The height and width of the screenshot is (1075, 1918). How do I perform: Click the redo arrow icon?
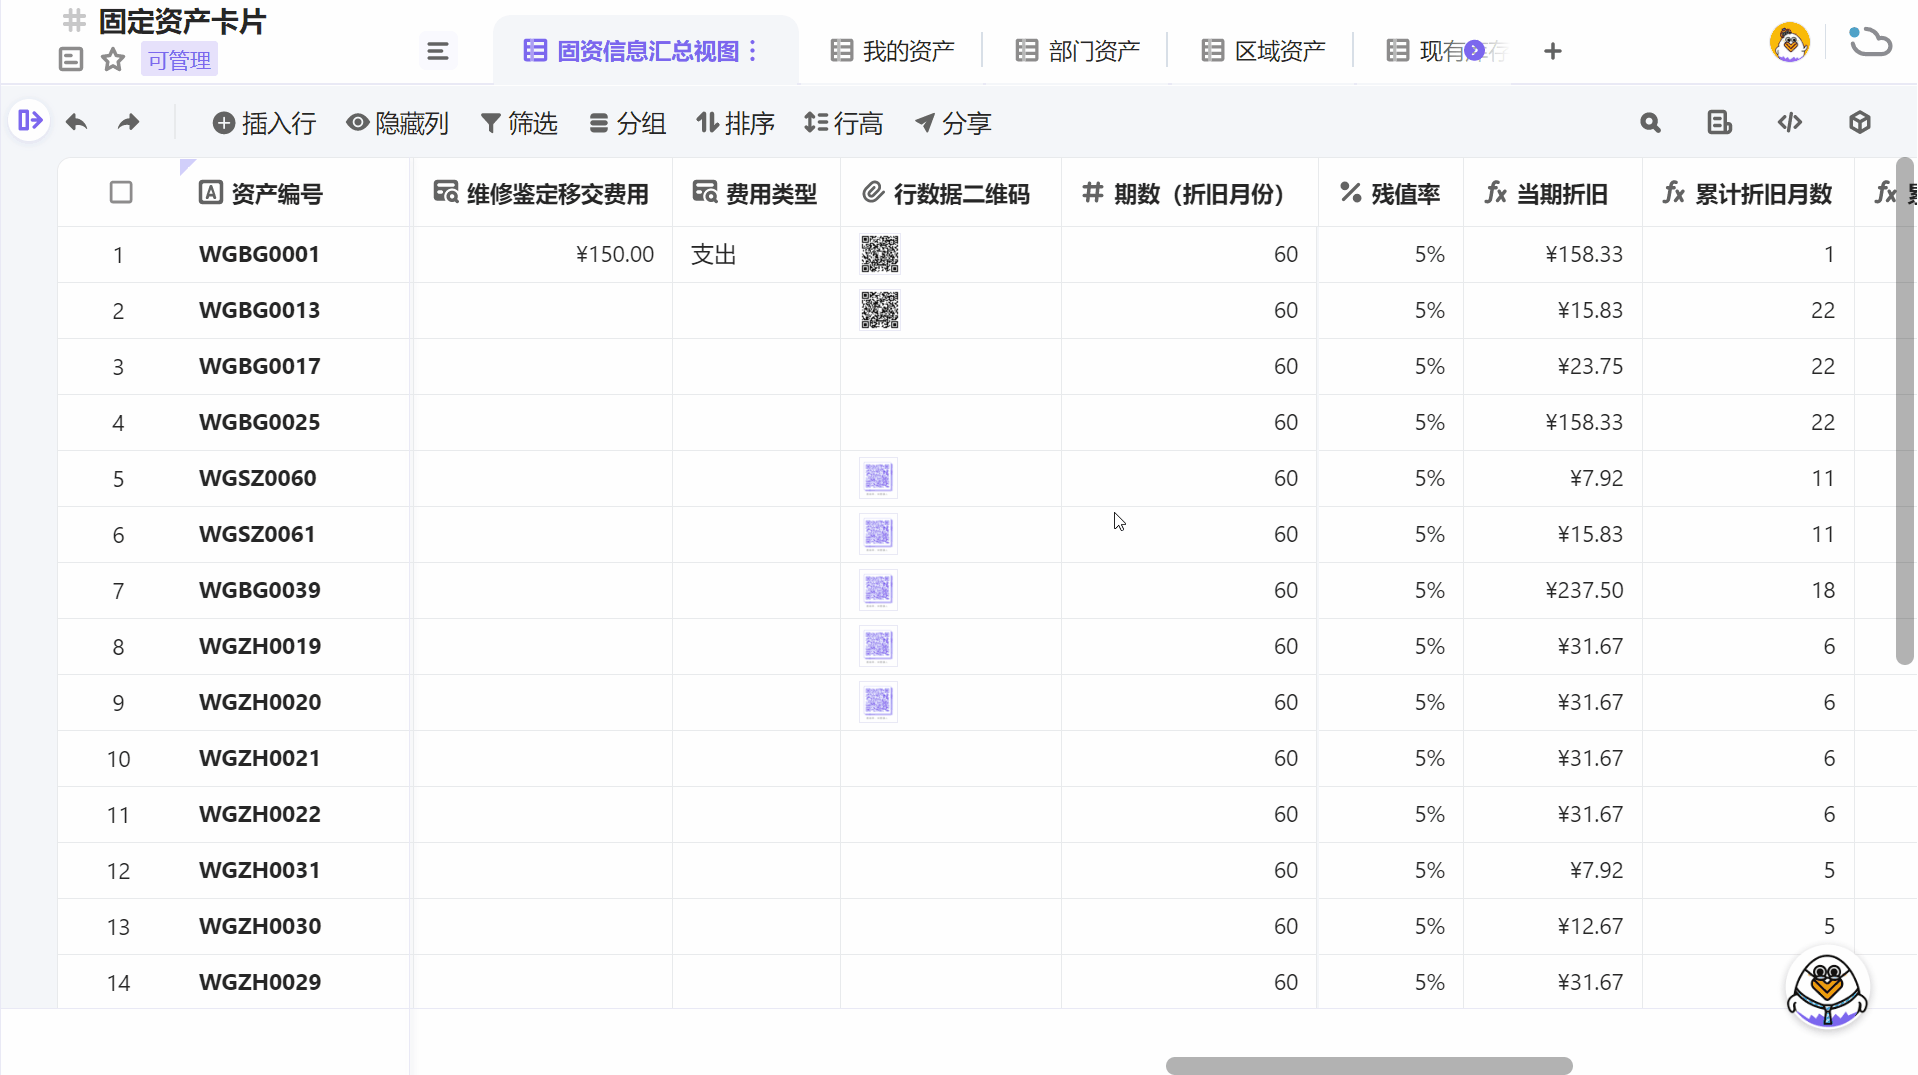coord(127,122)
